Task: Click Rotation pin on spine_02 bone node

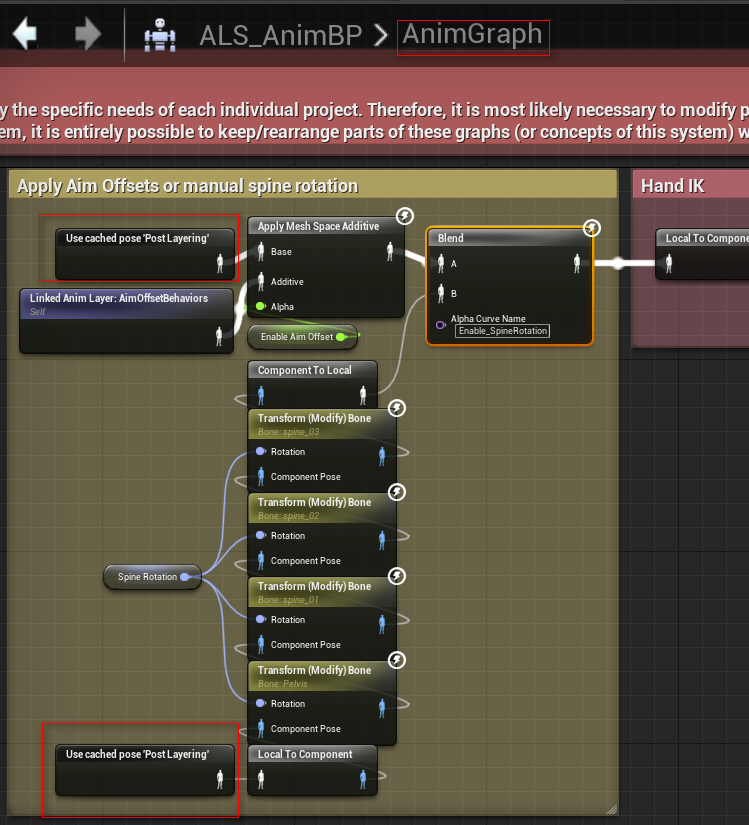Action: pos(261,536)
